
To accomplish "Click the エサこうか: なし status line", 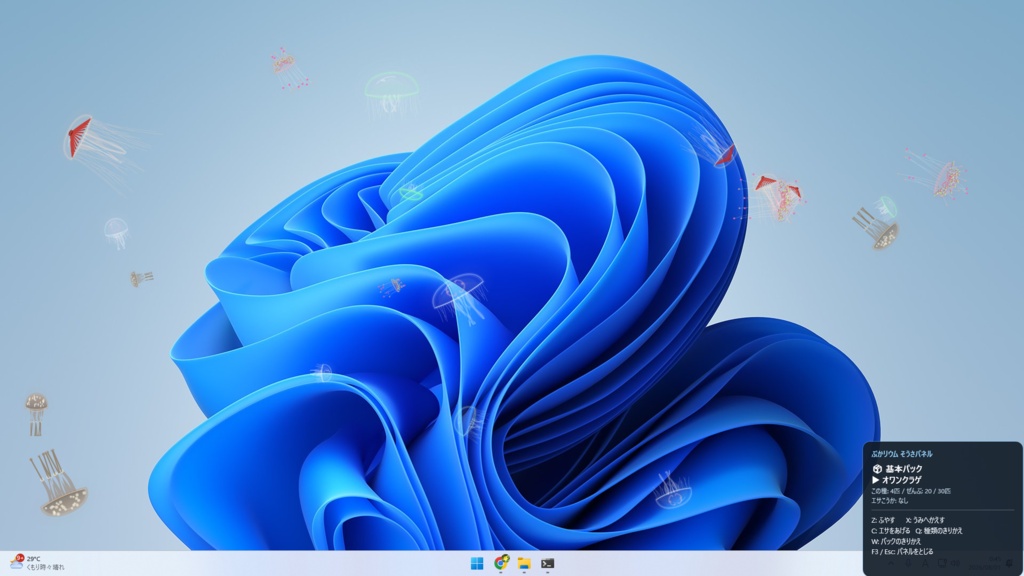I will [889, 501].
